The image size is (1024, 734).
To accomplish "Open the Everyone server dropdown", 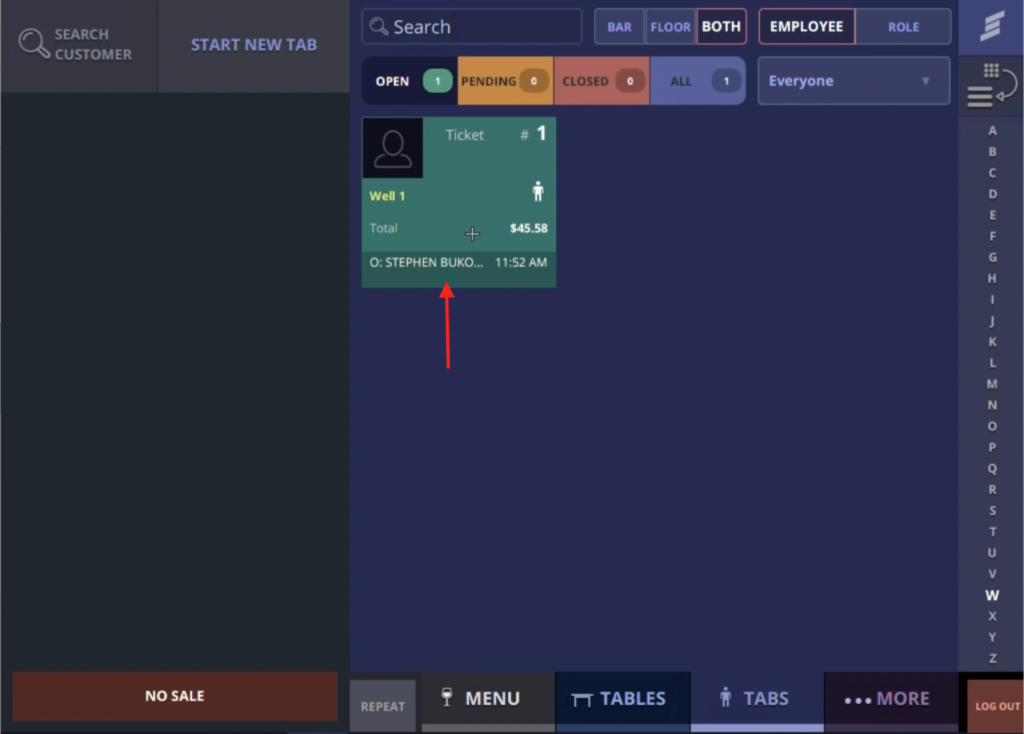I will pos(853,80).
